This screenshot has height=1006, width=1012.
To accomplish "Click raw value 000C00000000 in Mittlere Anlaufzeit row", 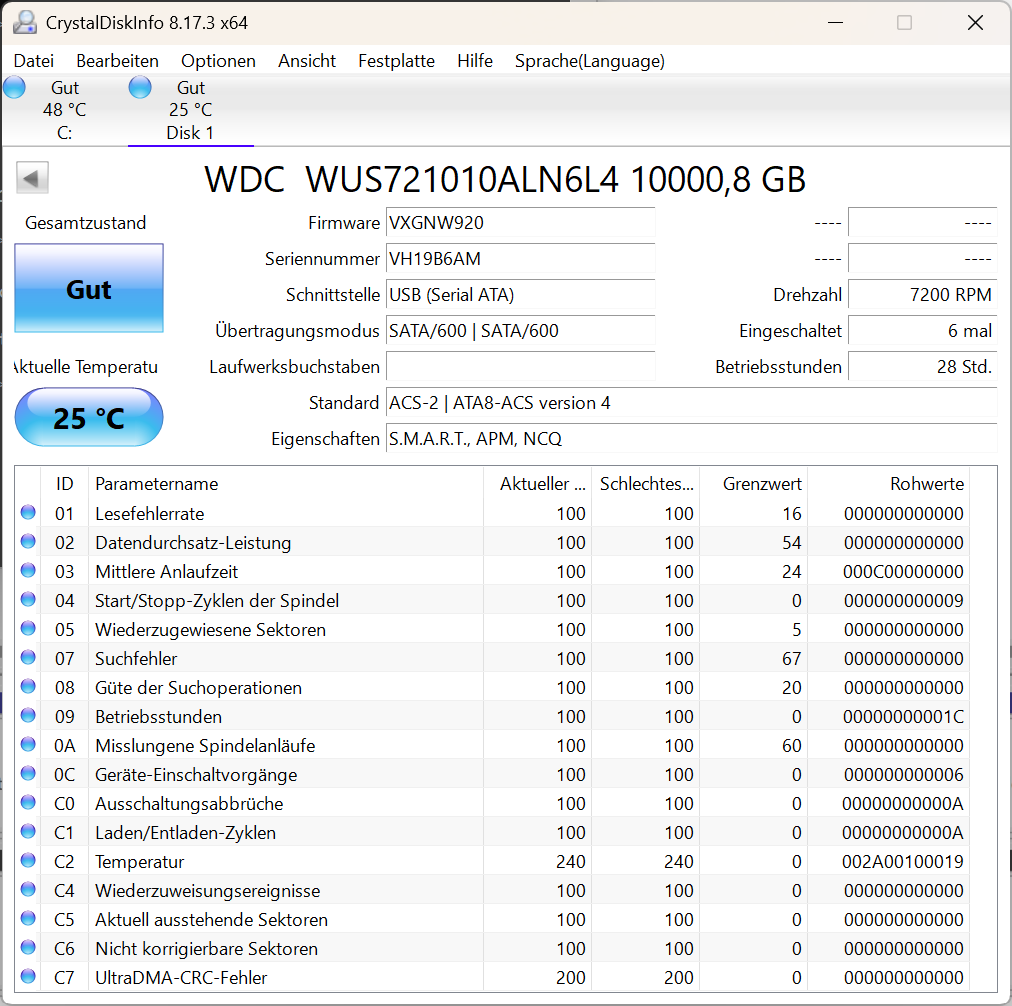I will (903, 572).
